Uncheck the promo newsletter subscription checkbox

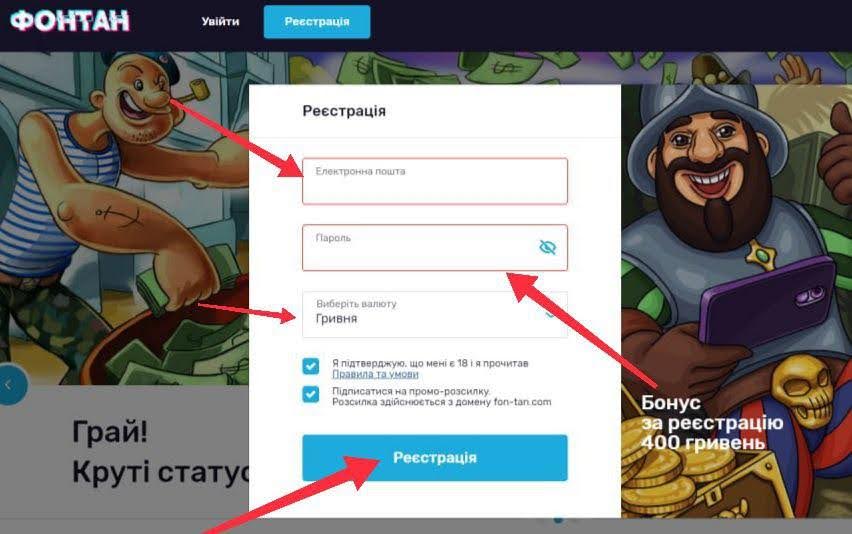coord(311,394)
